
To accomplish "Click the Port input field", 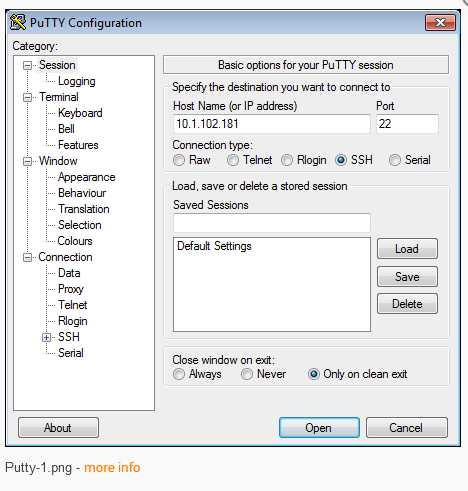I will click(407, 124).
